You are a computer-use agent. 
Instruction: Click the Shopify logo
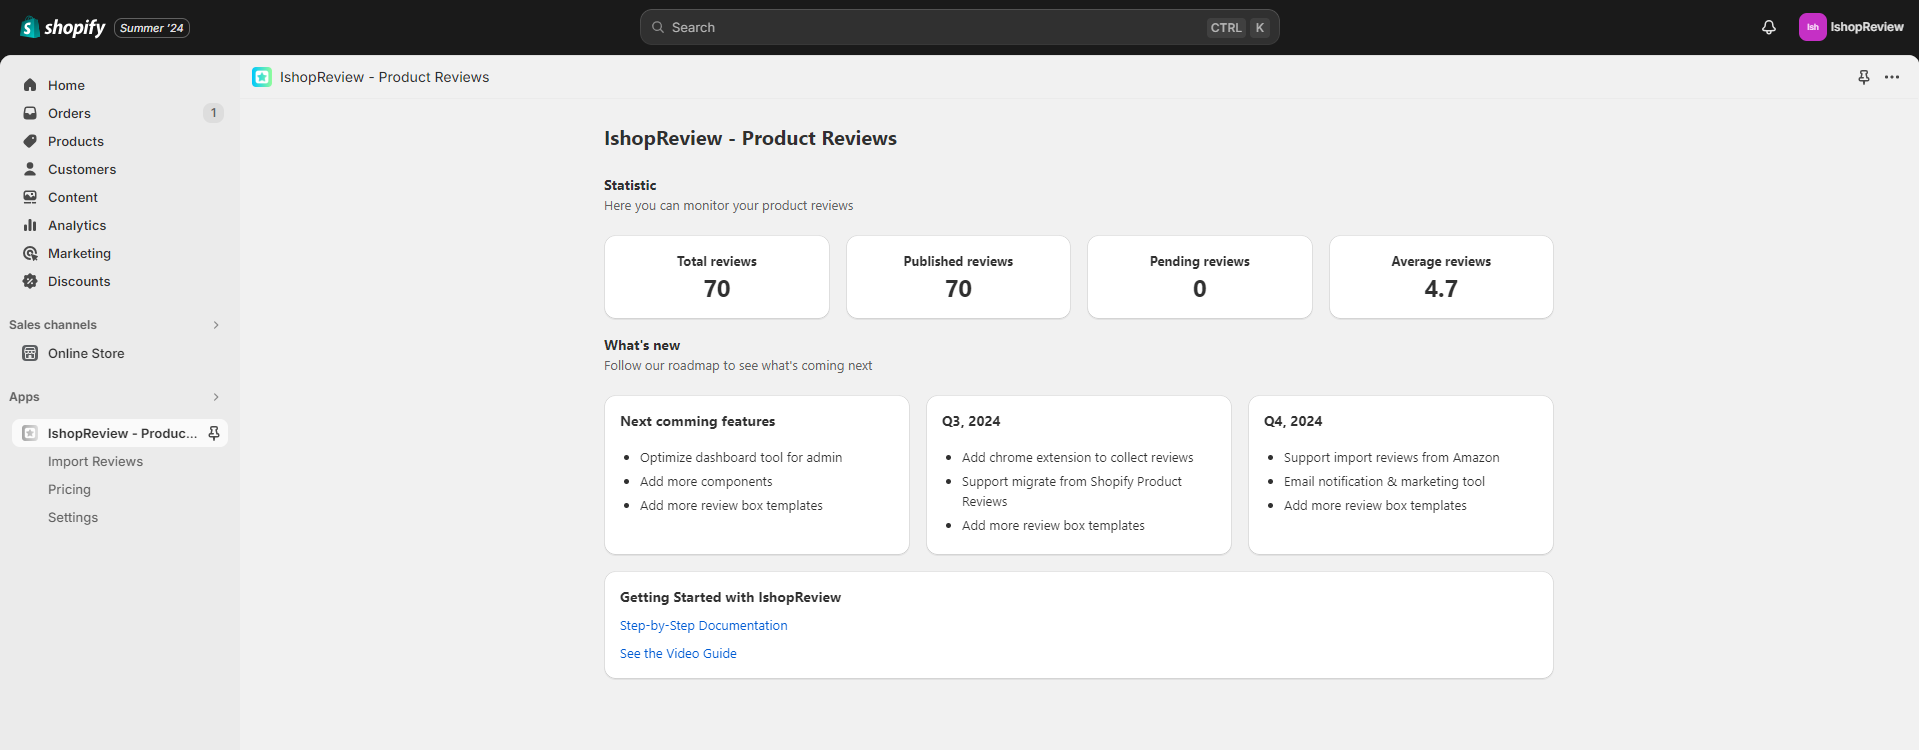pos(63,27)
